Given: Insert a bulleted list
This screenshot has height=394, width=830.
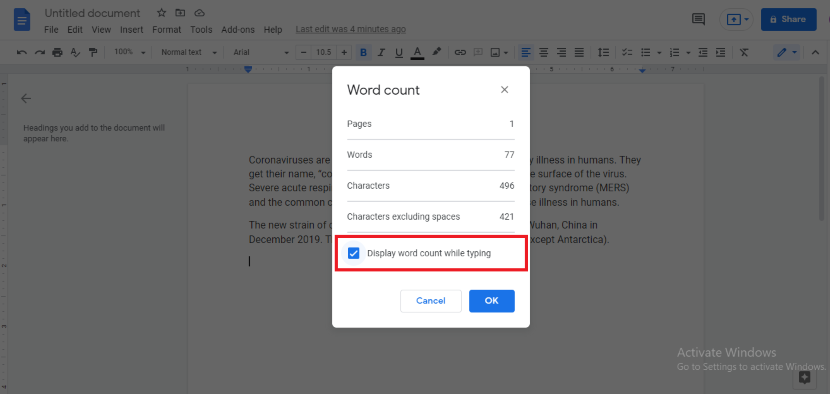Looking at the screenshot, I should [x=646, y=52].
